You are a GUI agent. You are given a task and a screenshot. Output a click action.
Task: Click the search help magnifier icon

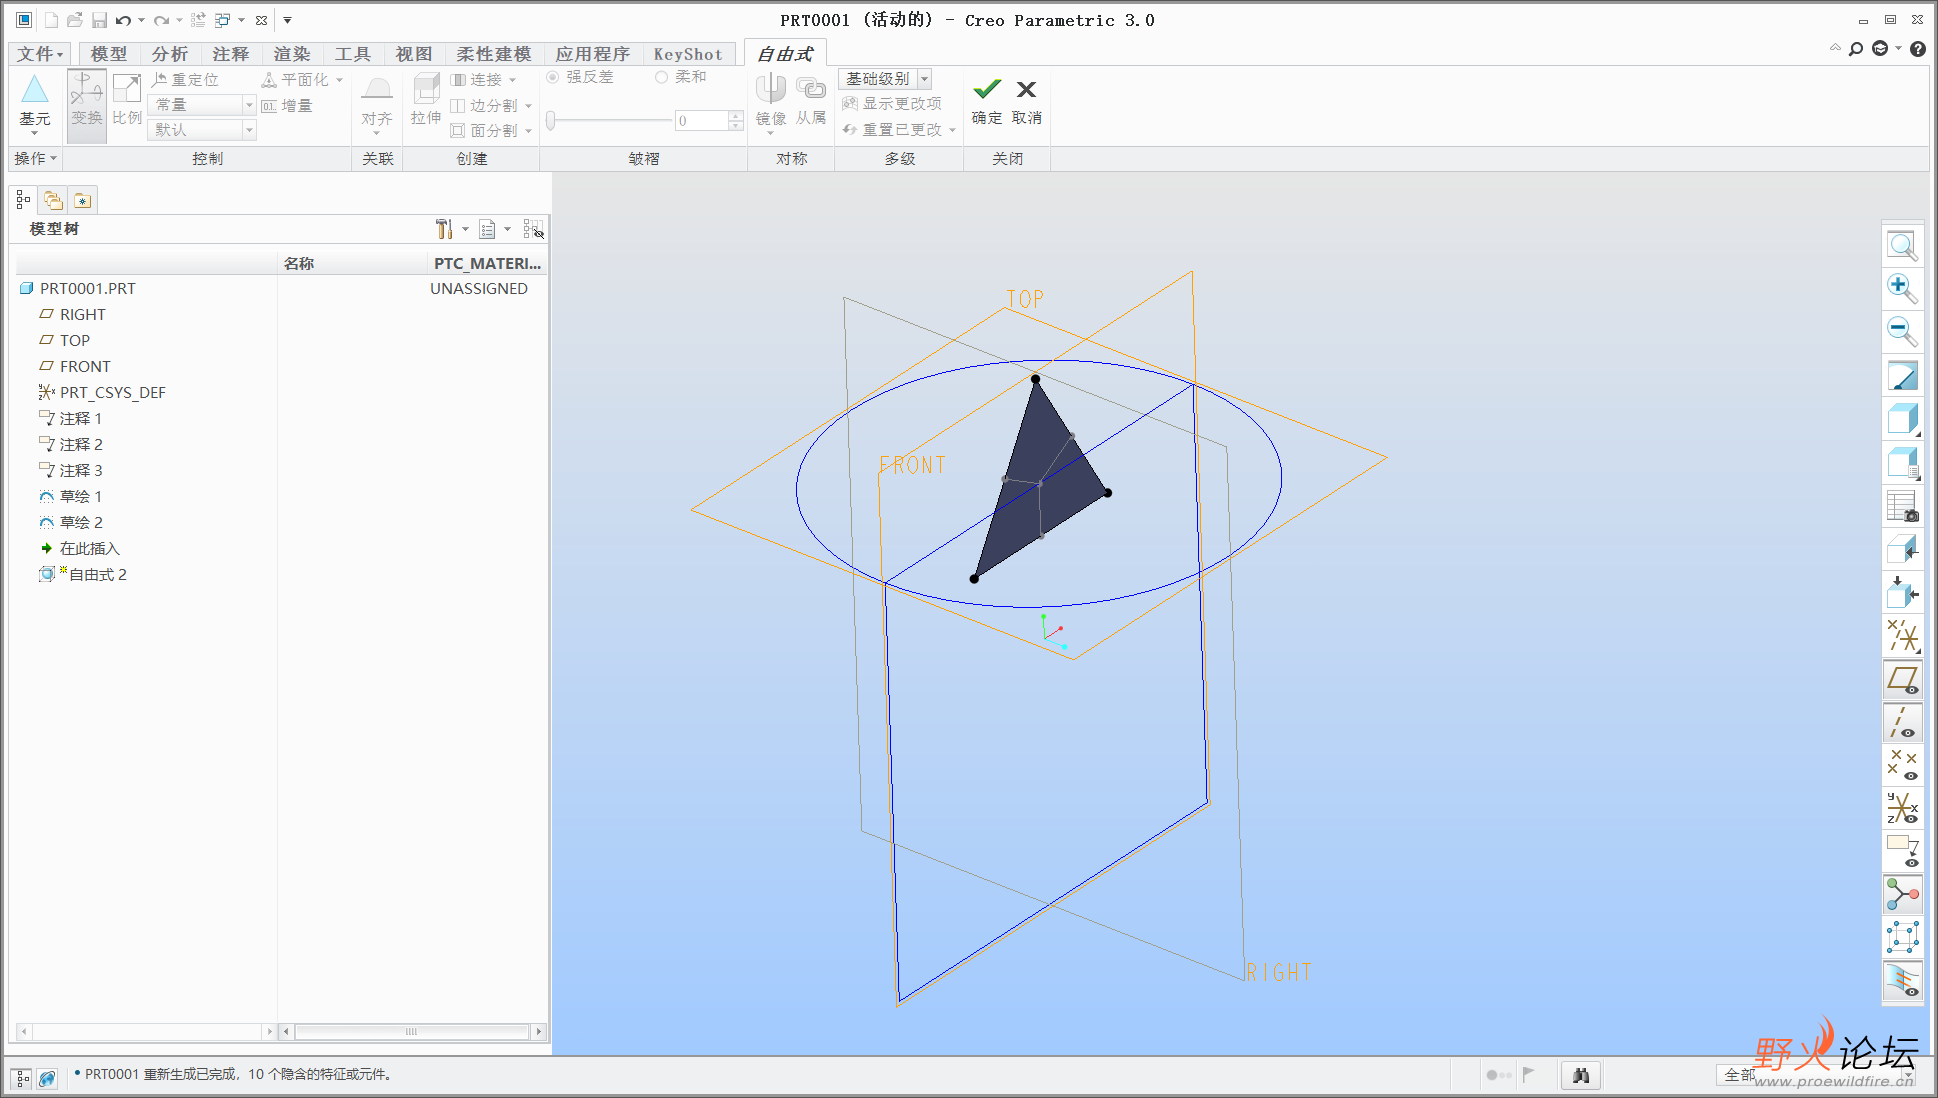[x=1856, y=48]
